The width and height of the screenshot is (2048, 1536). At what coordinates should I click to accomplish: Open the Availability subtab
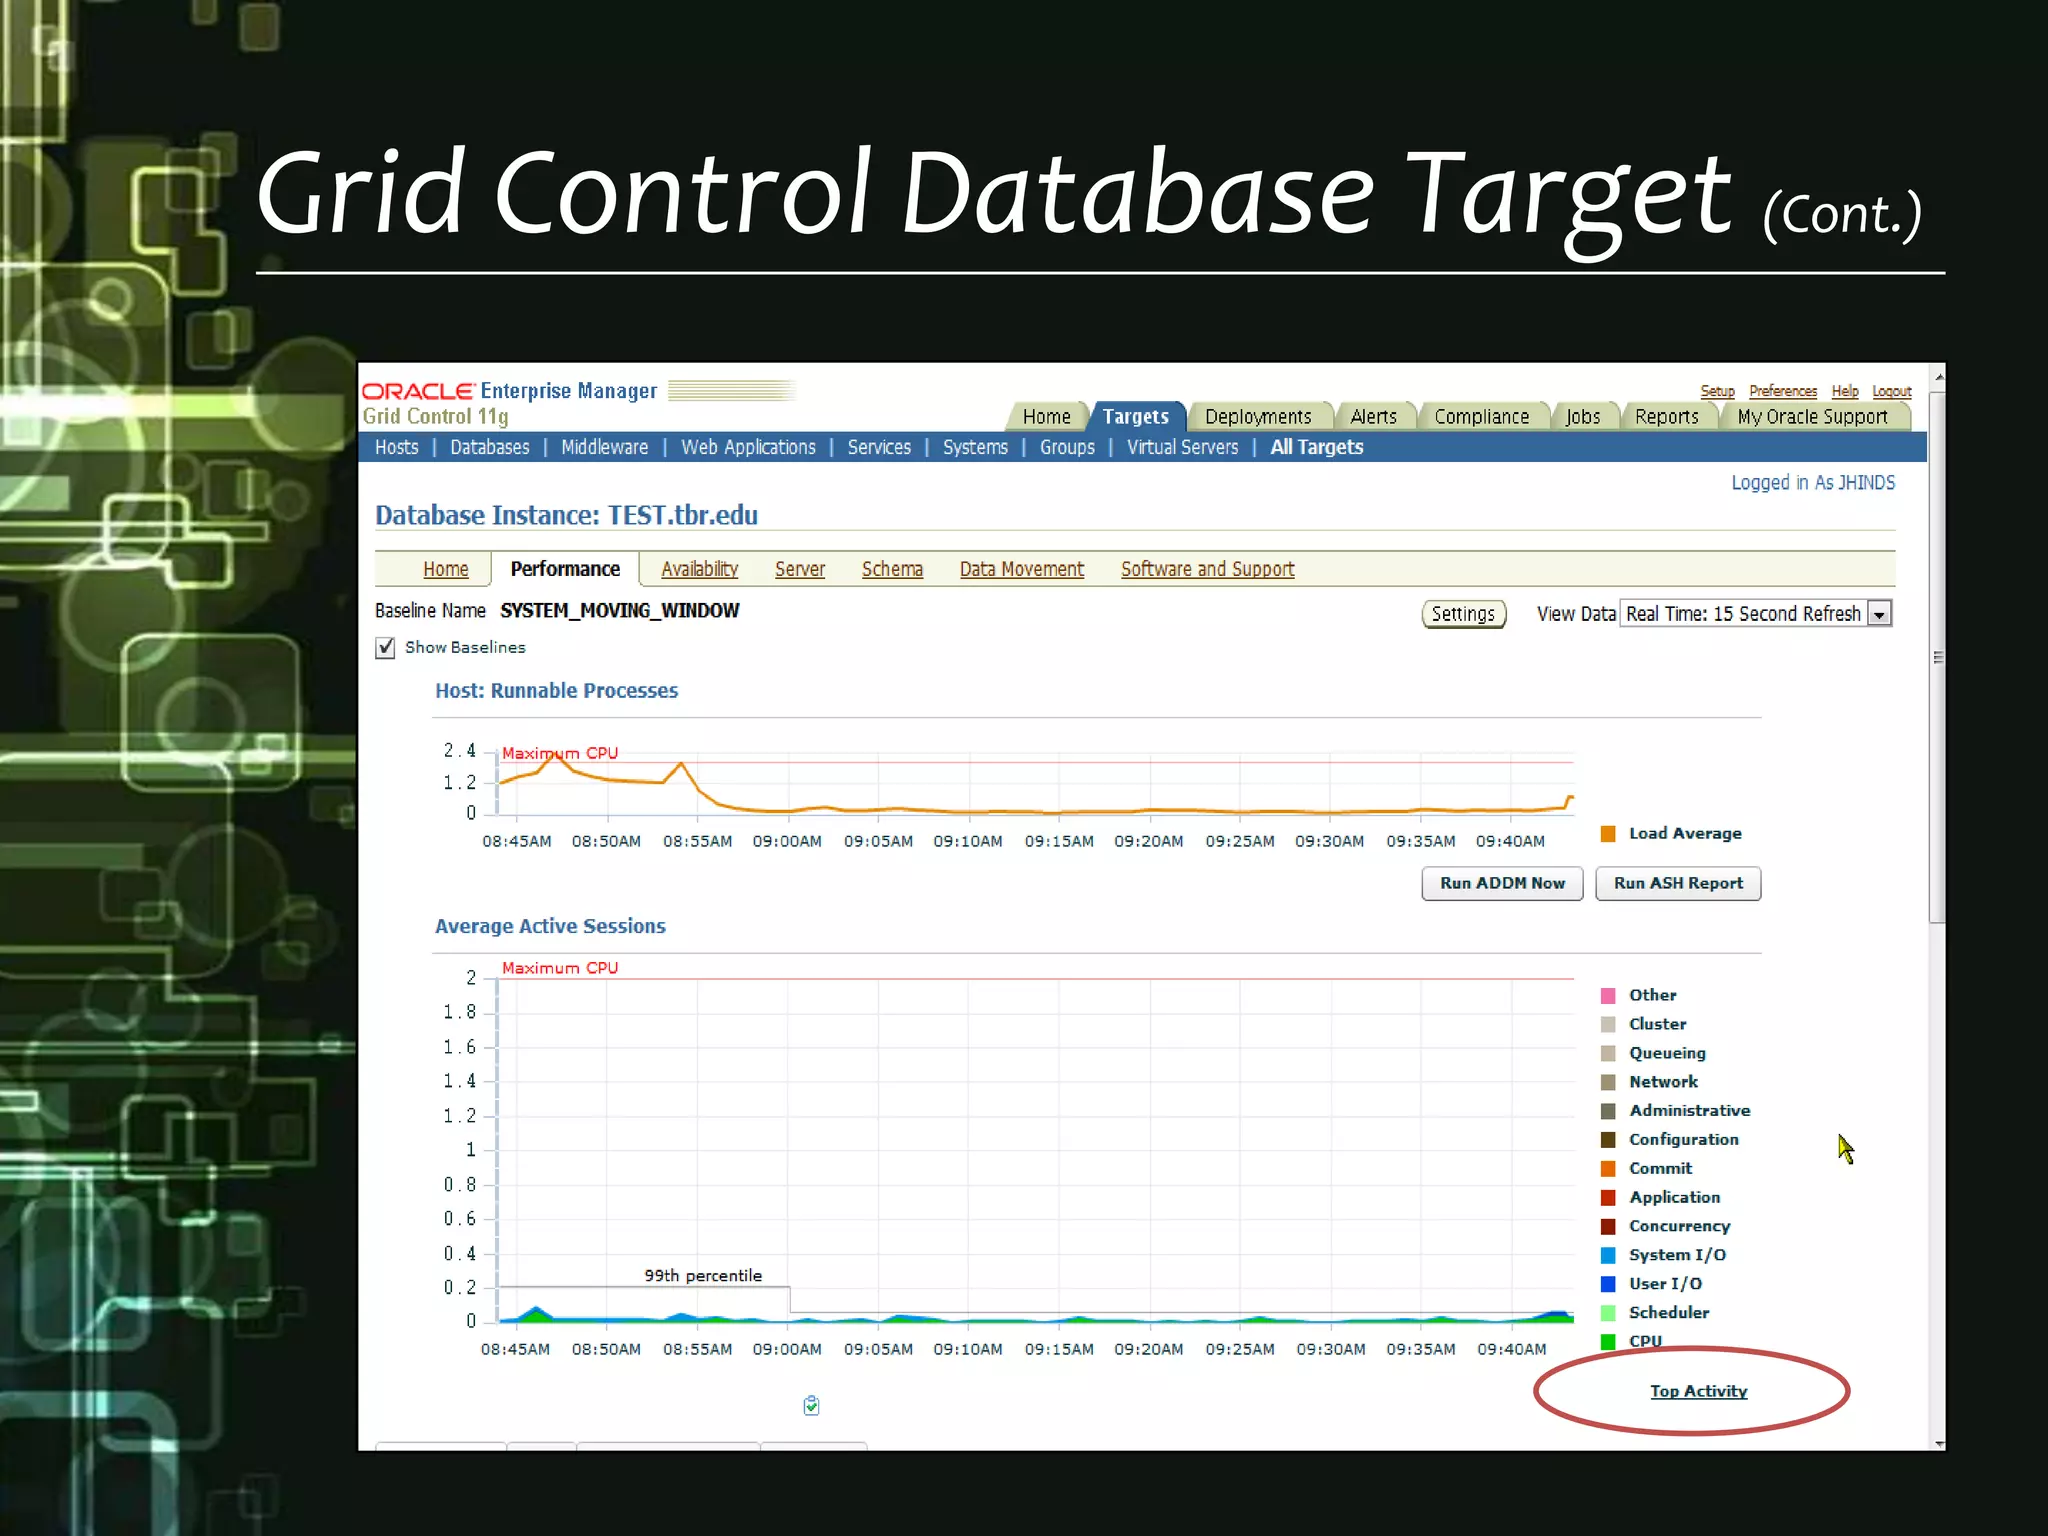tap(699, 569)
